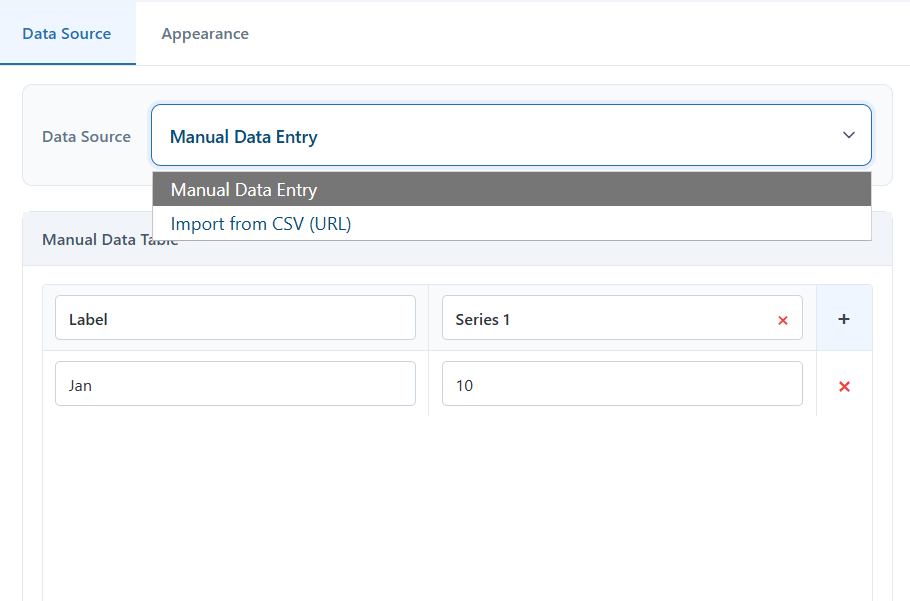Add a new series column
Image resolution: width=910 pixels, height=601 pixels.
click(844, 318)
